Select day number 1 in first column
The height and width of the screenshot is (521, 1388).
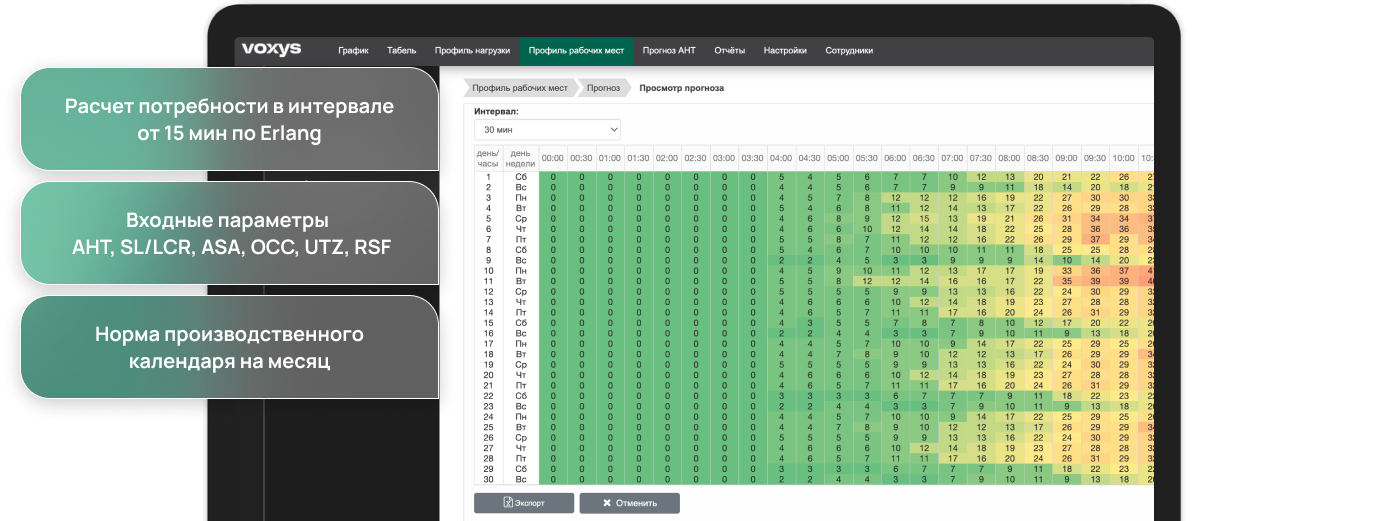coord(488,177)
